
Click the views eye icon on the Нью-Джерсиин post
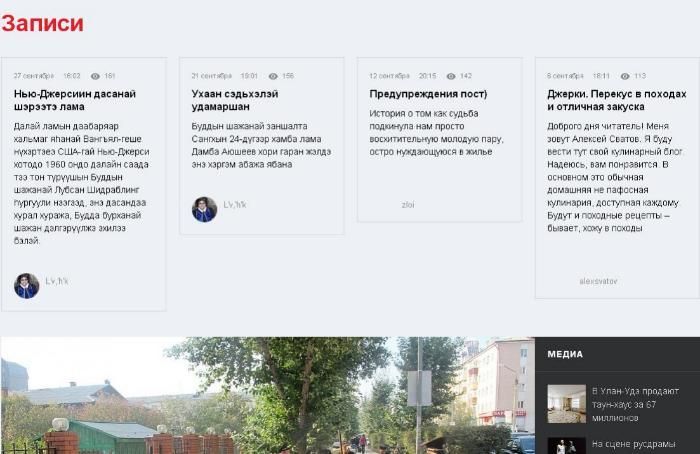click(95, 76)
